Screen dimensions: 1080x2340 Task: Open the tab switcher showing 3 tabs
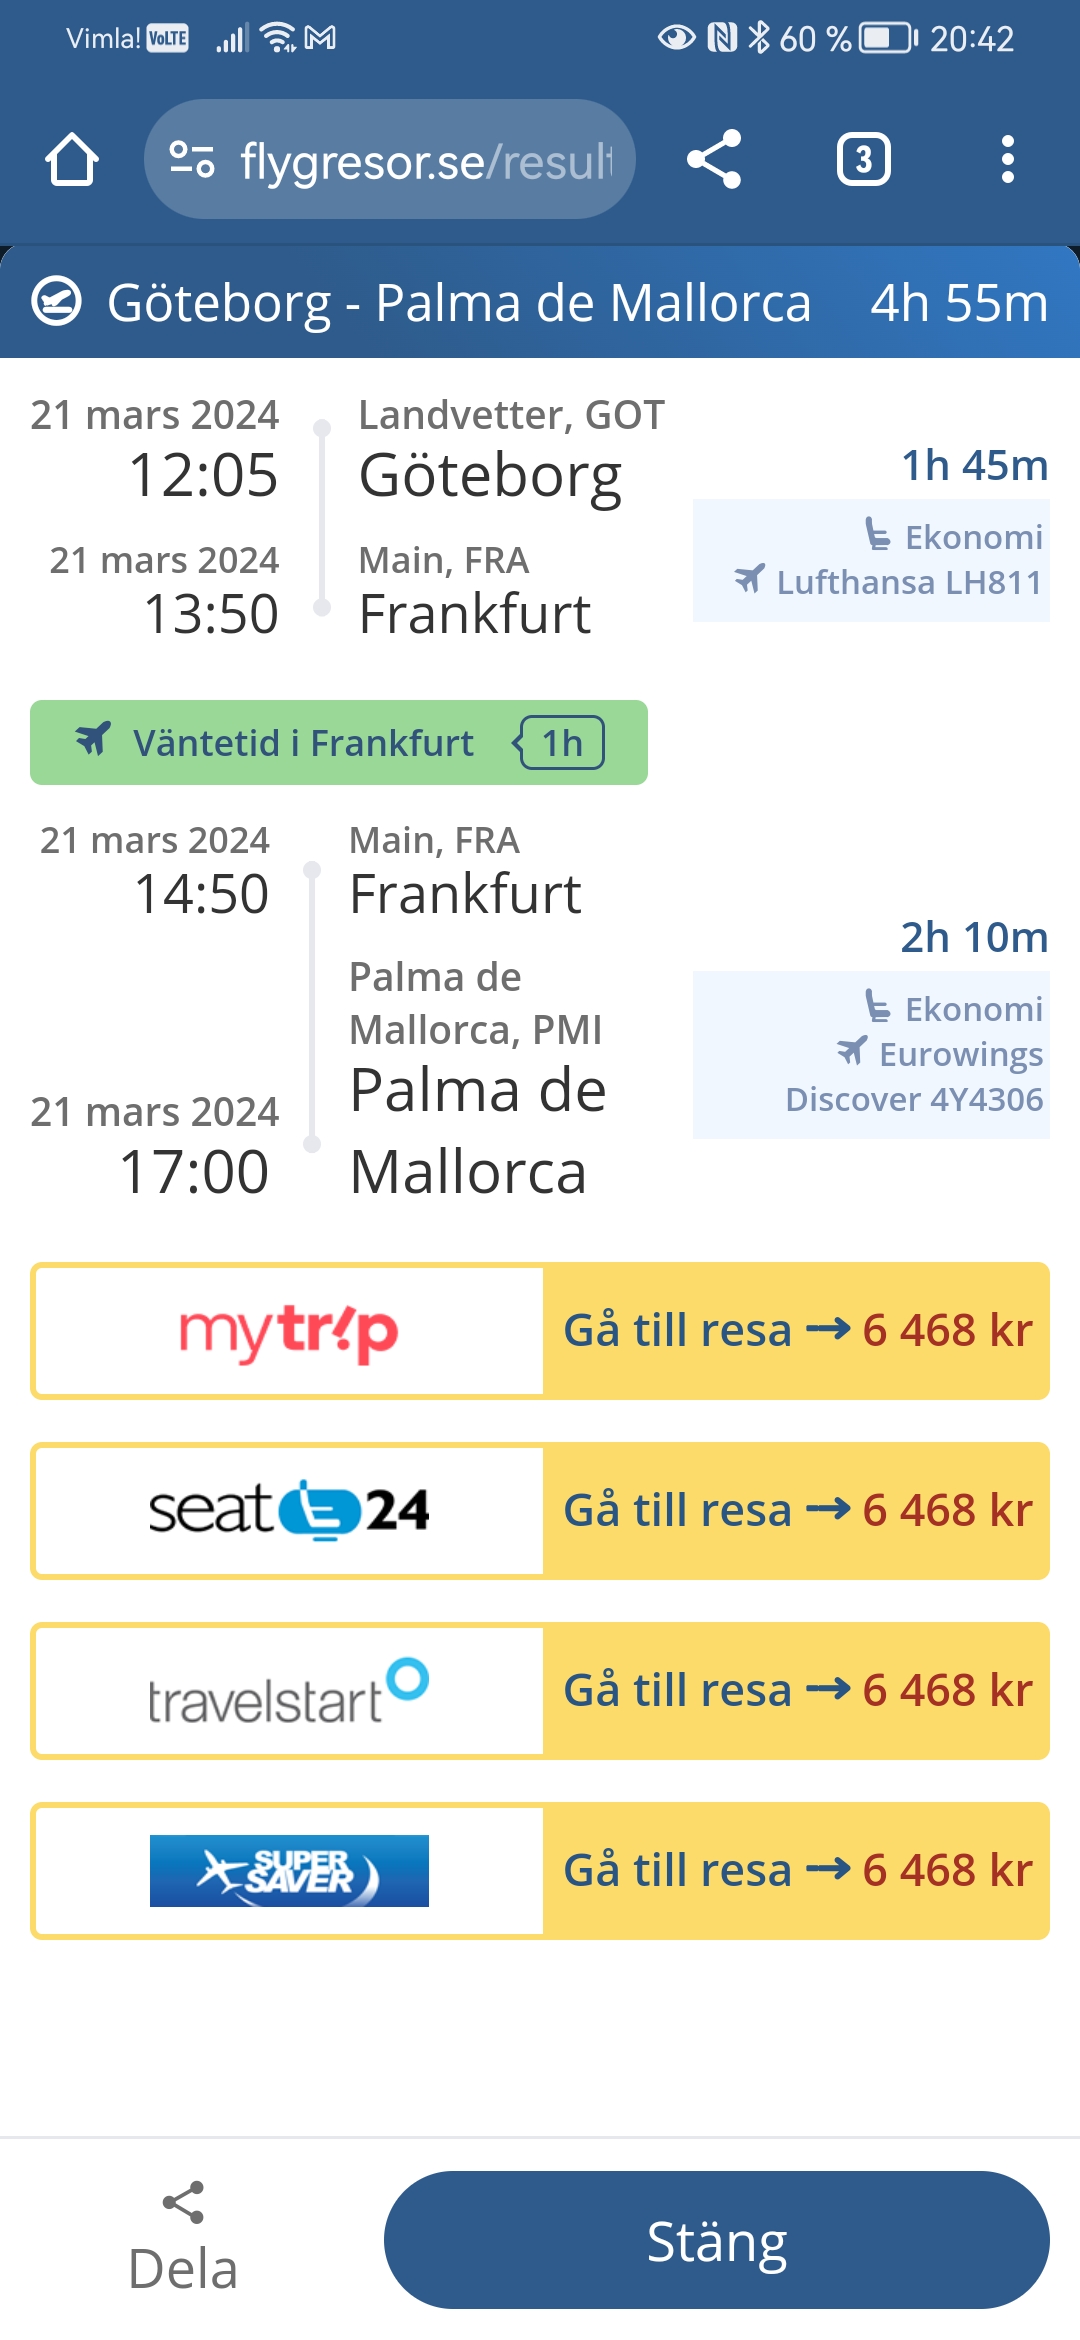863,160
